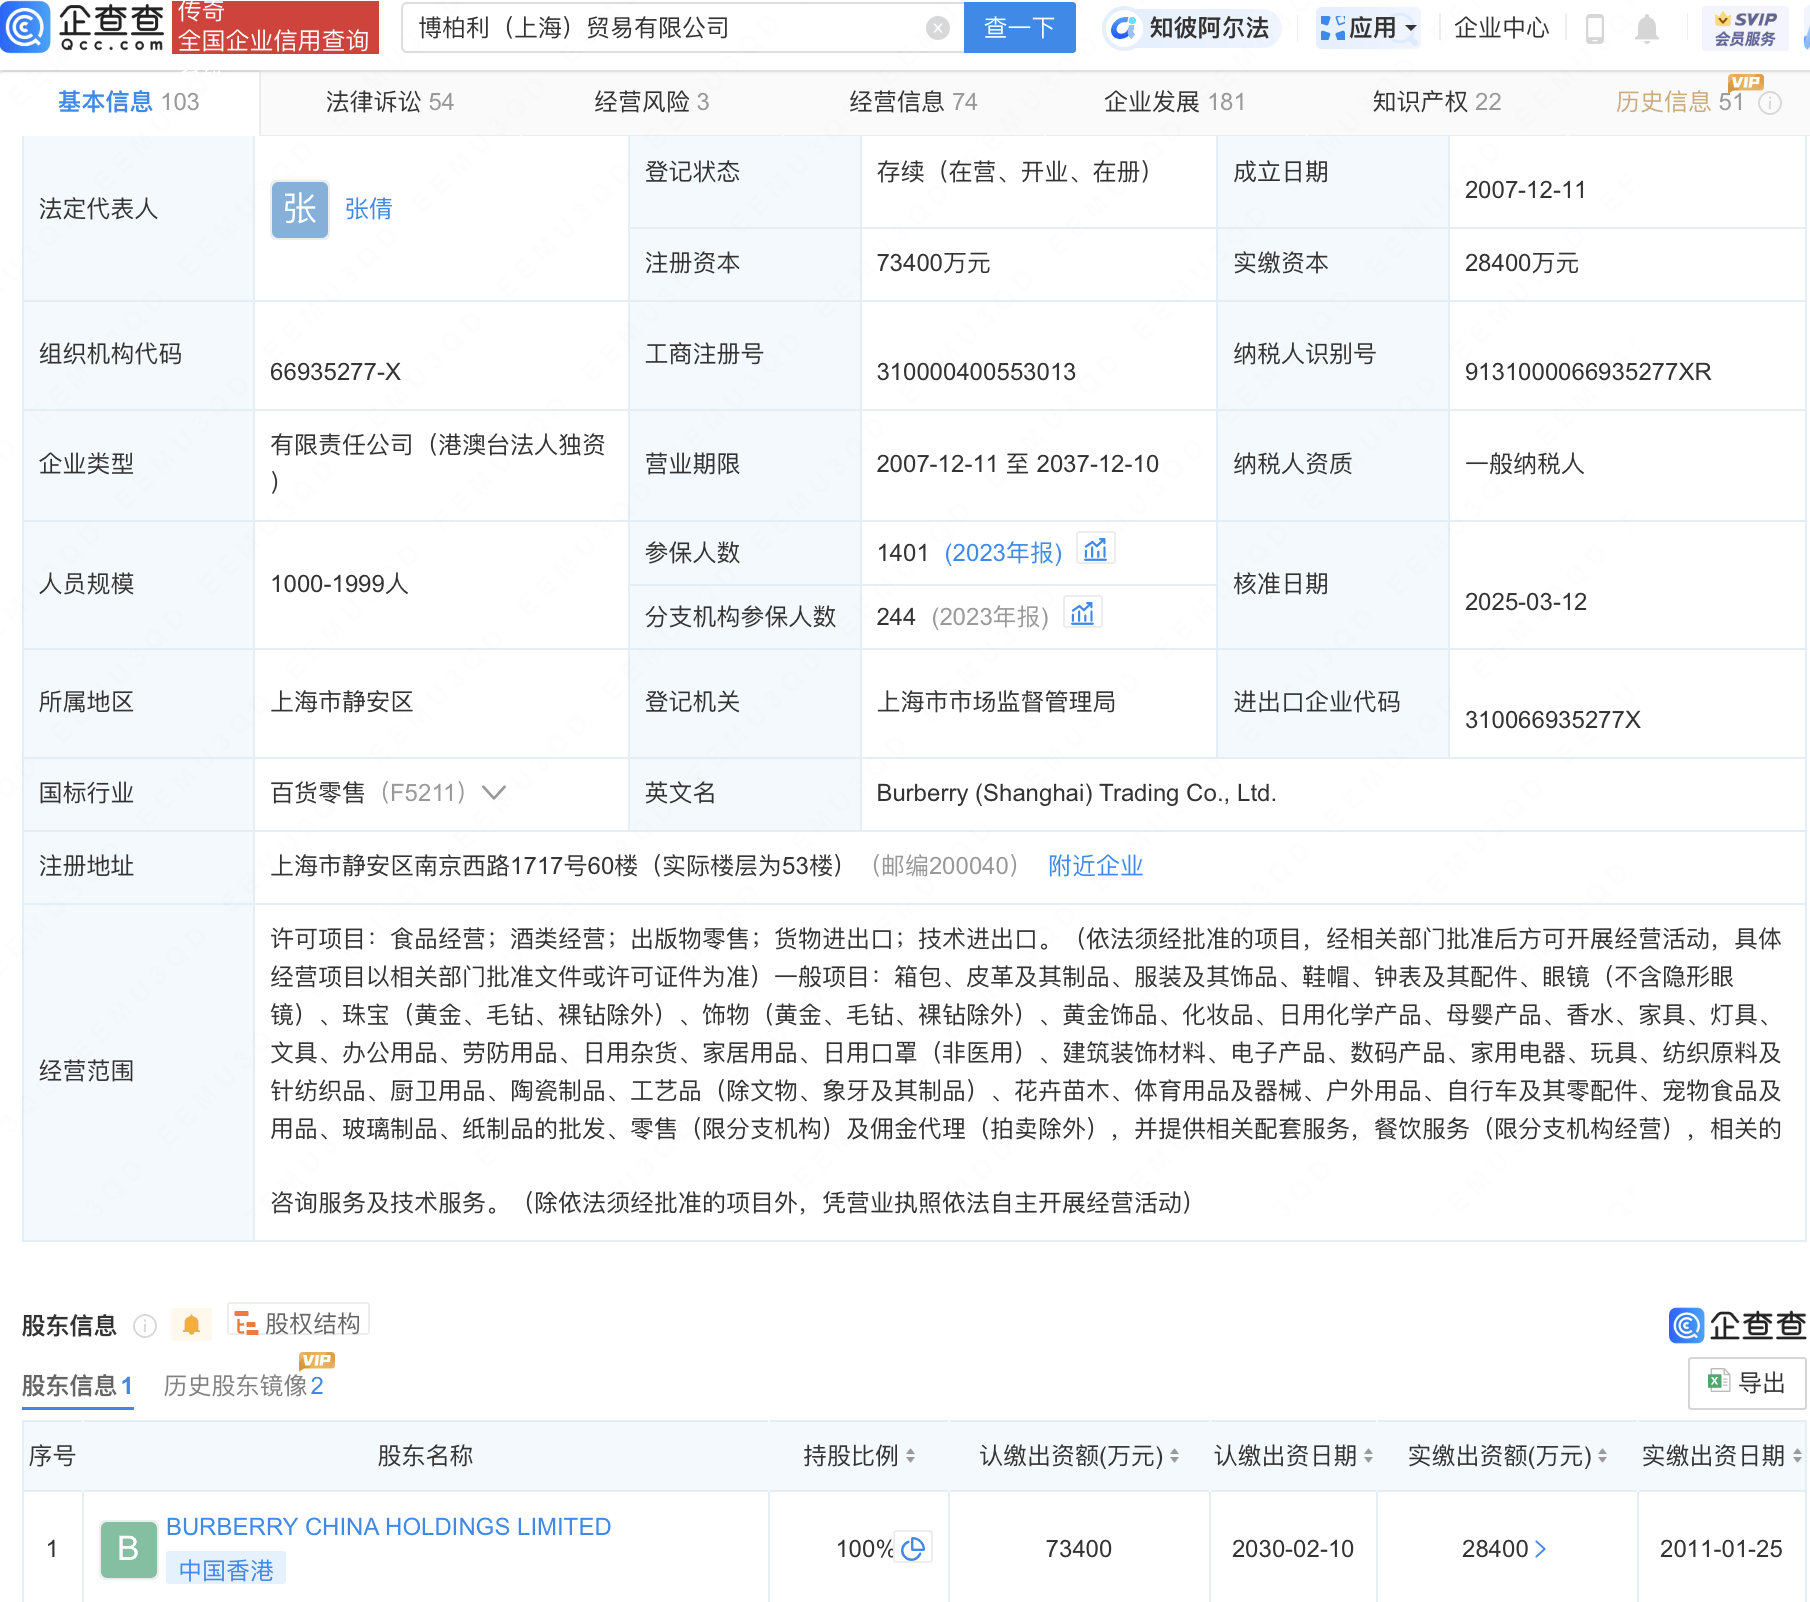Screen dimensions: 1810x1602
Task: Click the 查一下 search button
Action: [1019, 28]
